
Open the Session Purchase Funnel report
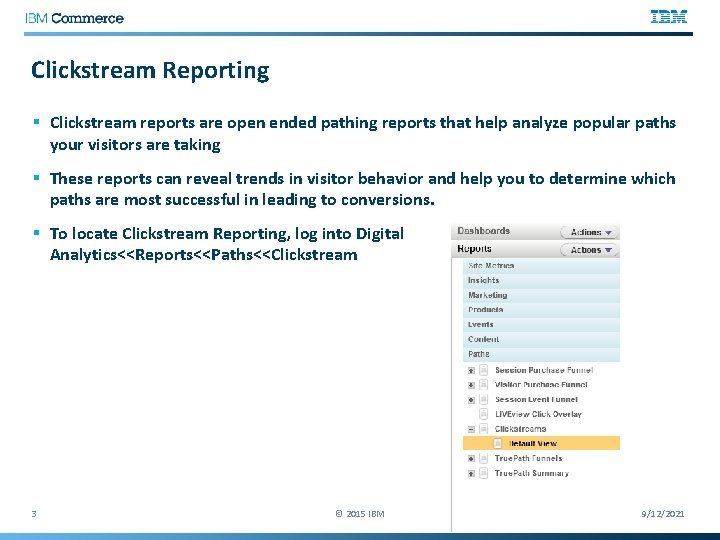(544, 370)
